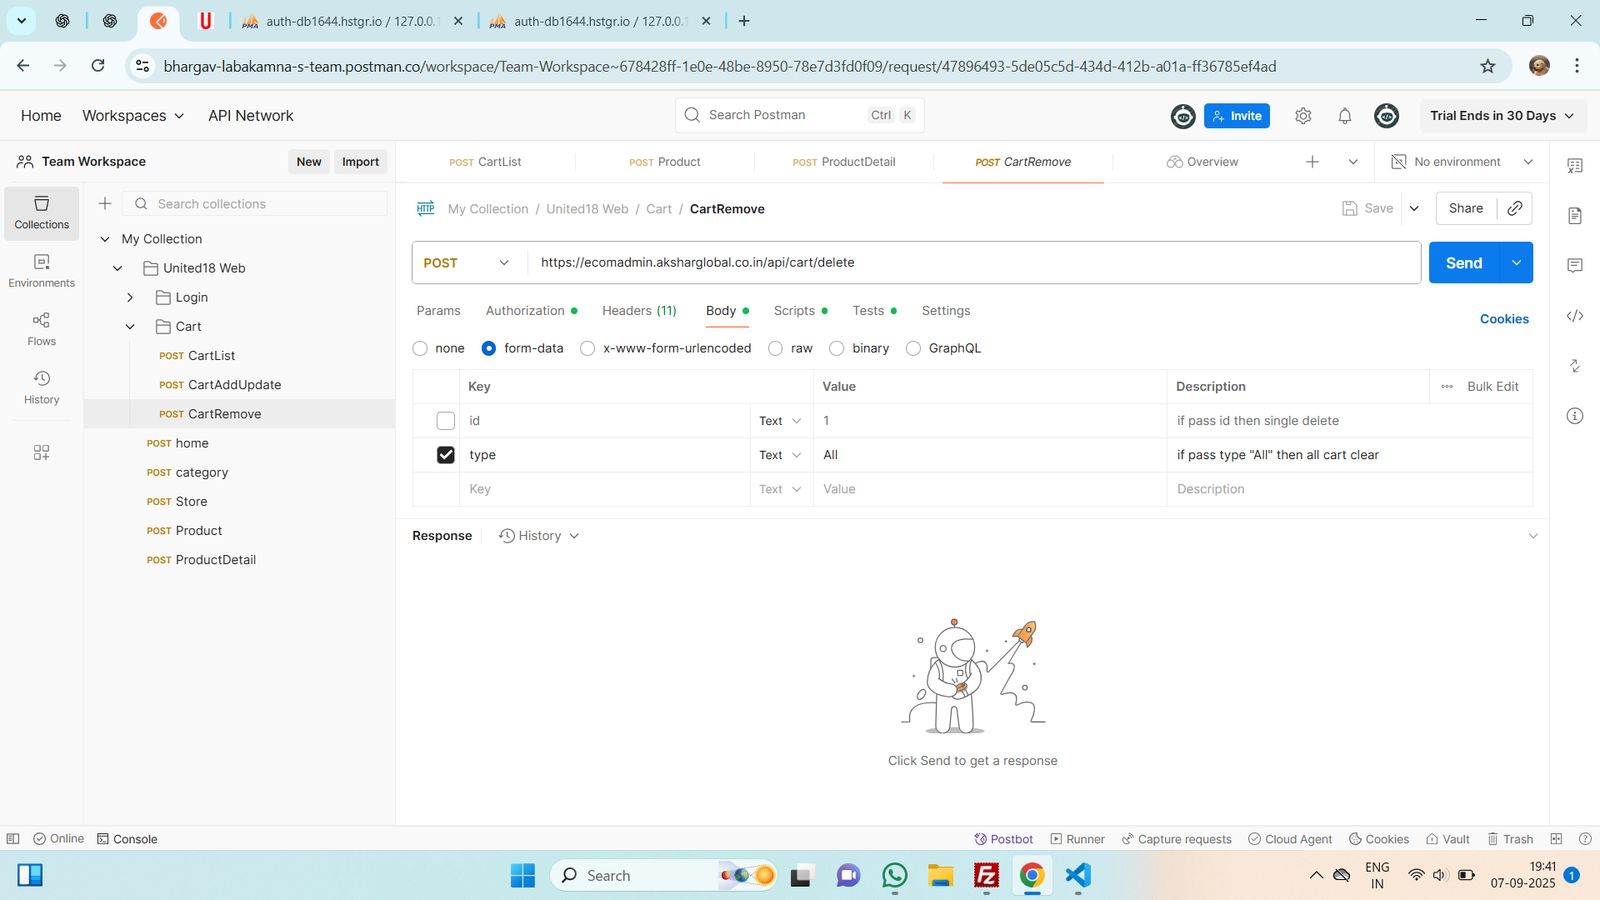This screenshot has width=1600, height=900.
Task: Switch to the Authorization tab
Action: coord(531,311)
